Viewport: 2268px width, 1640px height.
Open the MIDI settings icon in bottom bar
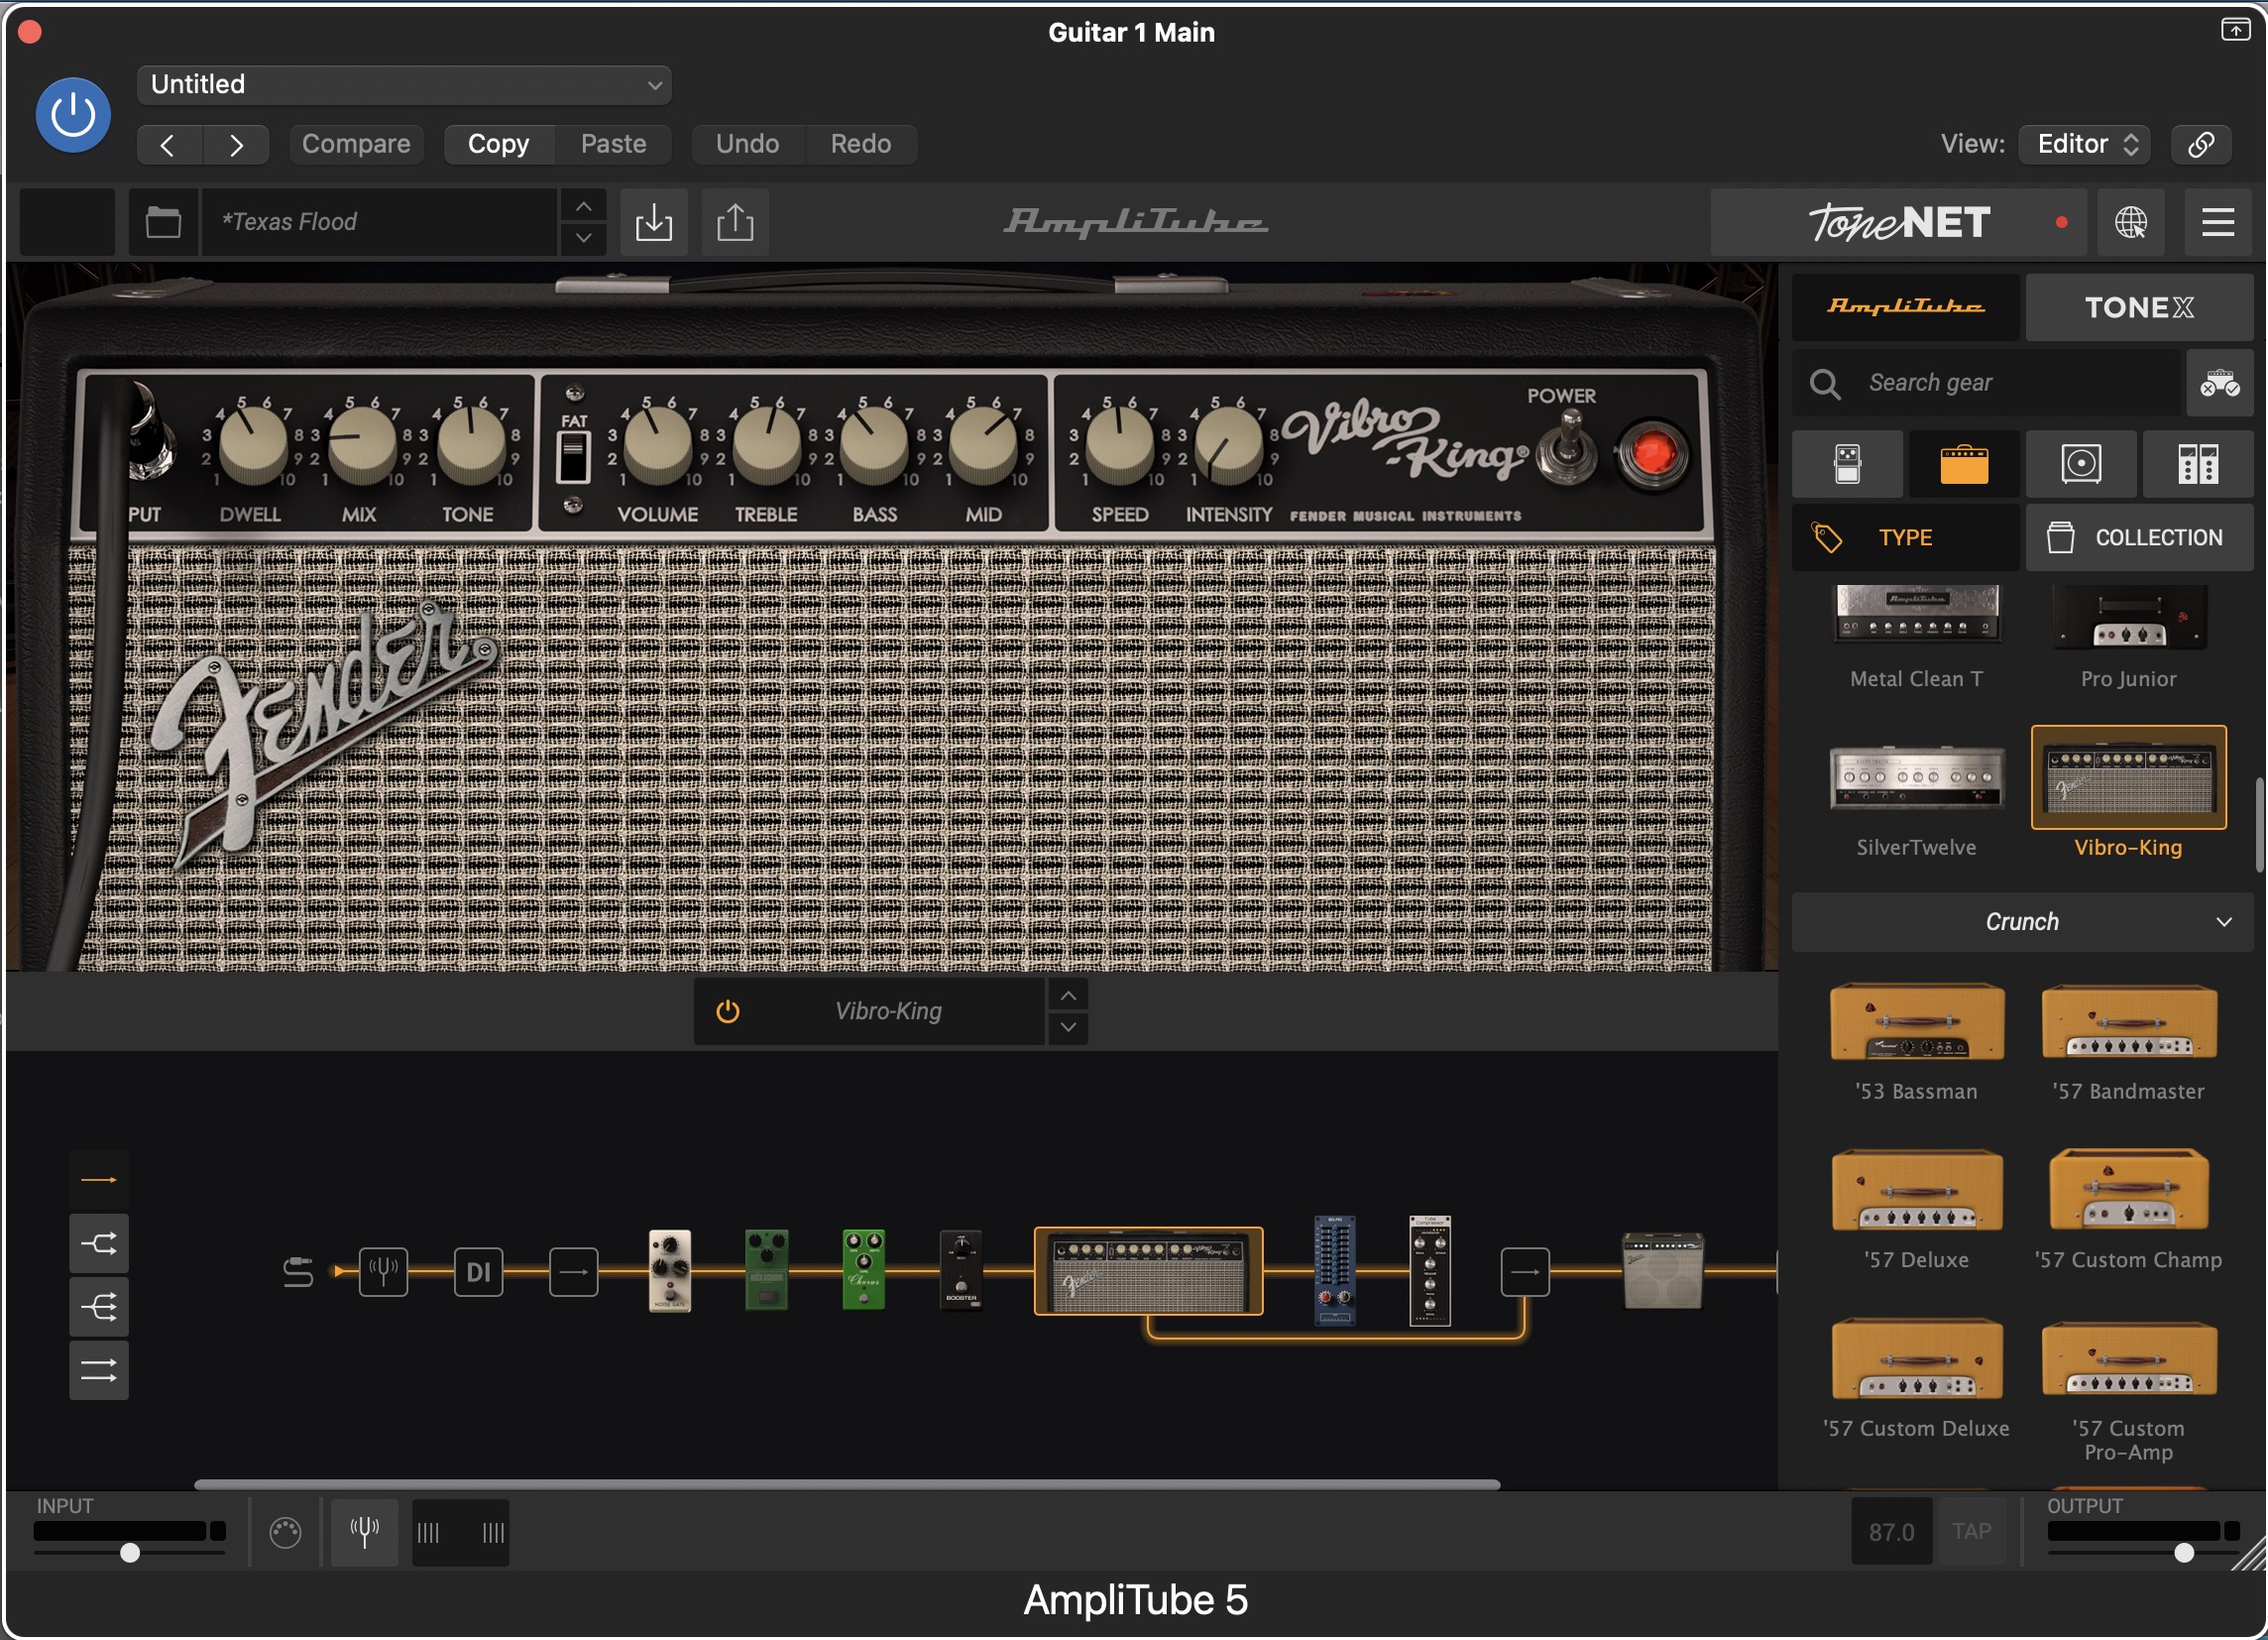tap(285, 1533)
